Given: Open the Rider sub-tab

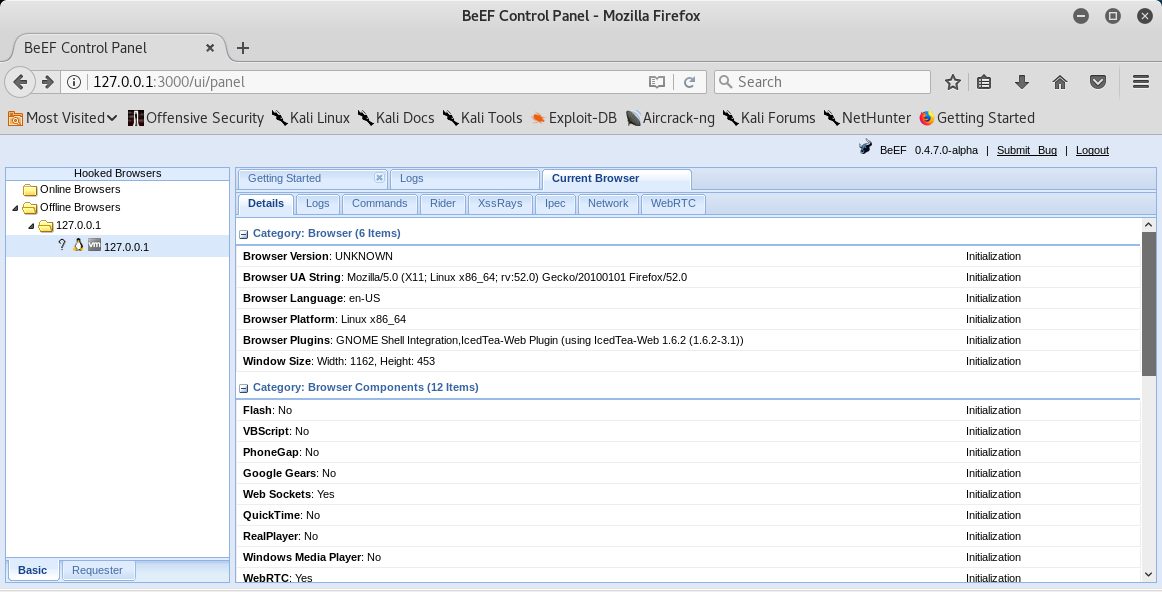Looking at the screenshot, I should click(x=442, y=204).
